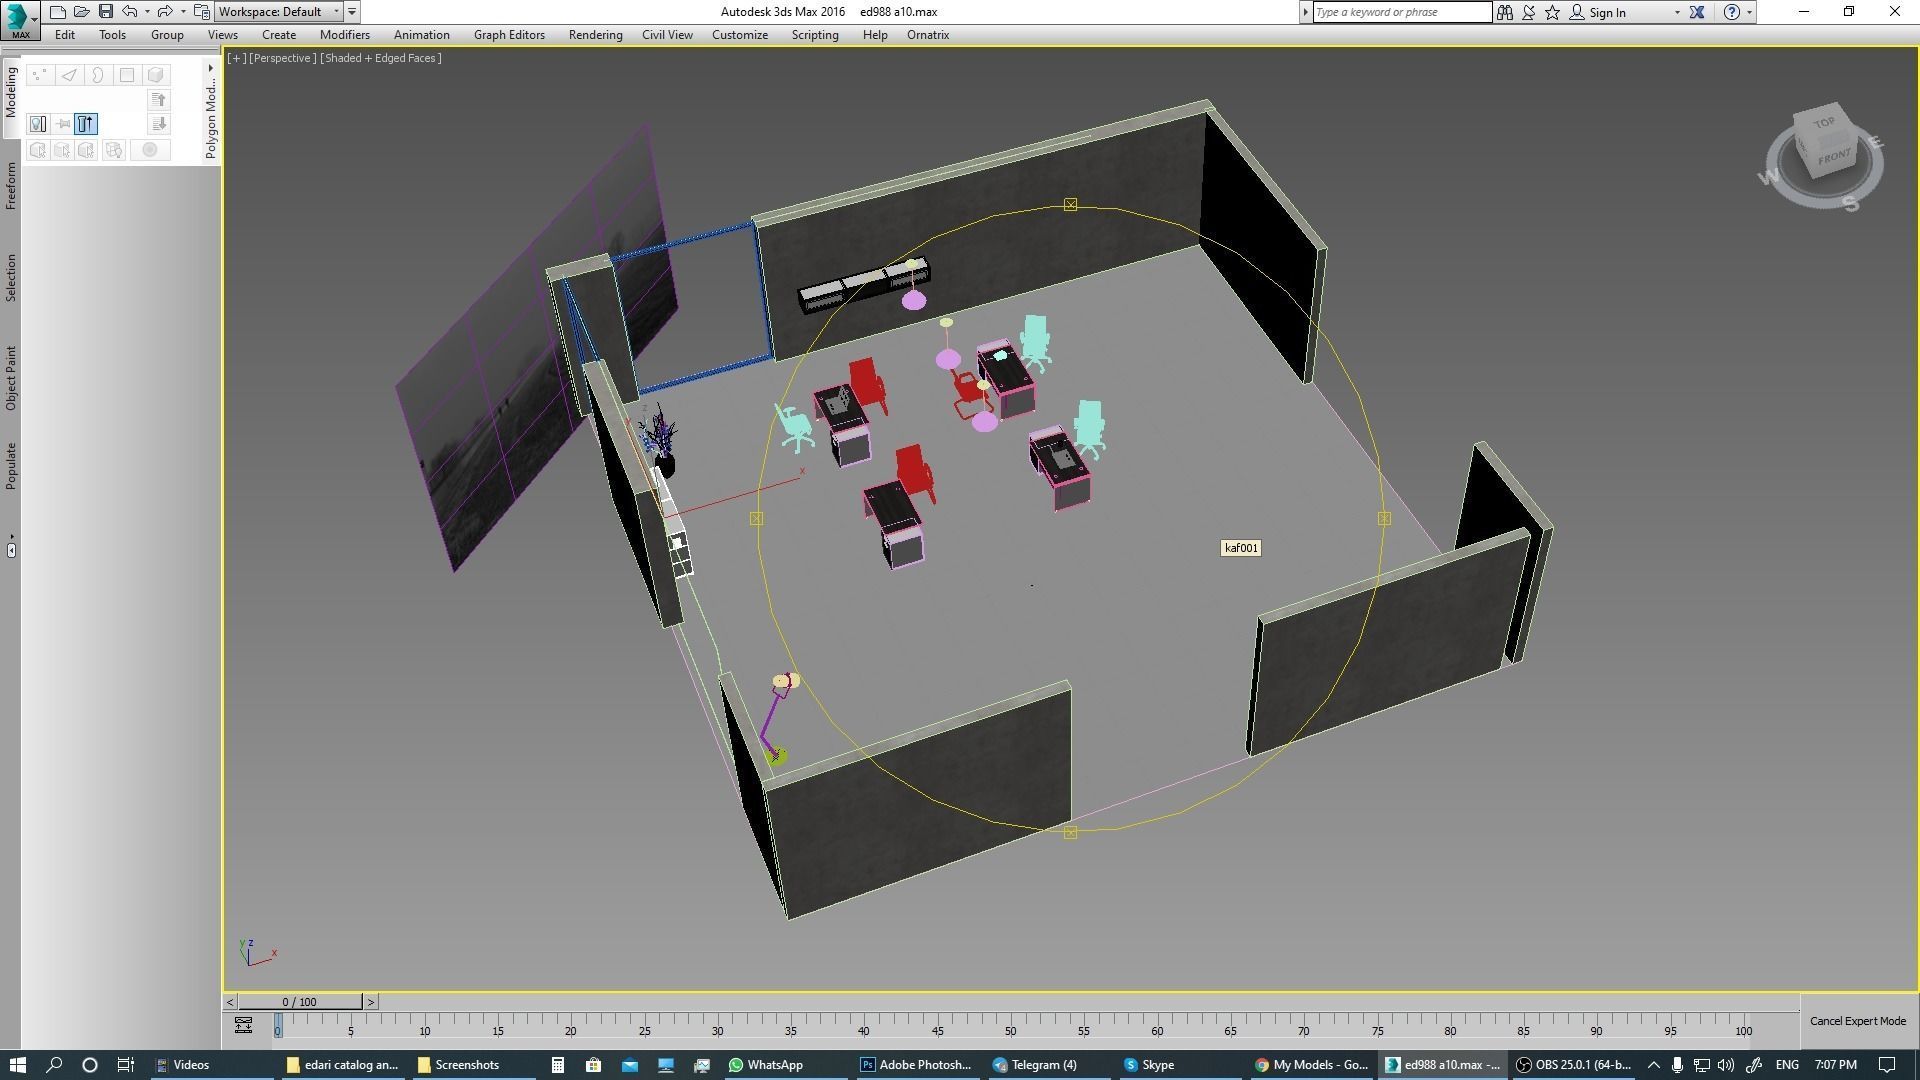Image resolution: width=1920 pixels, height=1080 pixels.
Task: Click the Open File folder icon
Action: (x=82, y=12)
